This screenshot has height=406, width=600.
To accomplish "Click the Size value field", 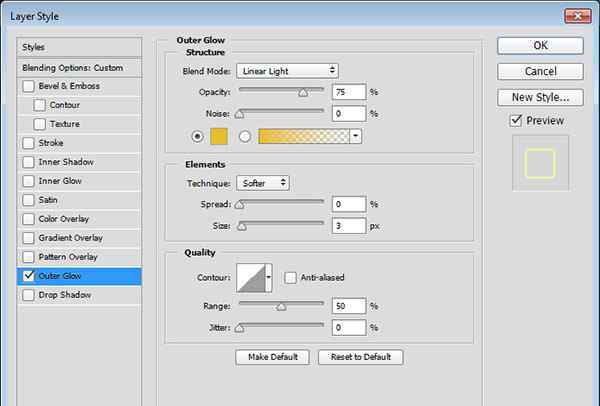I will click(x=349, y=226).
